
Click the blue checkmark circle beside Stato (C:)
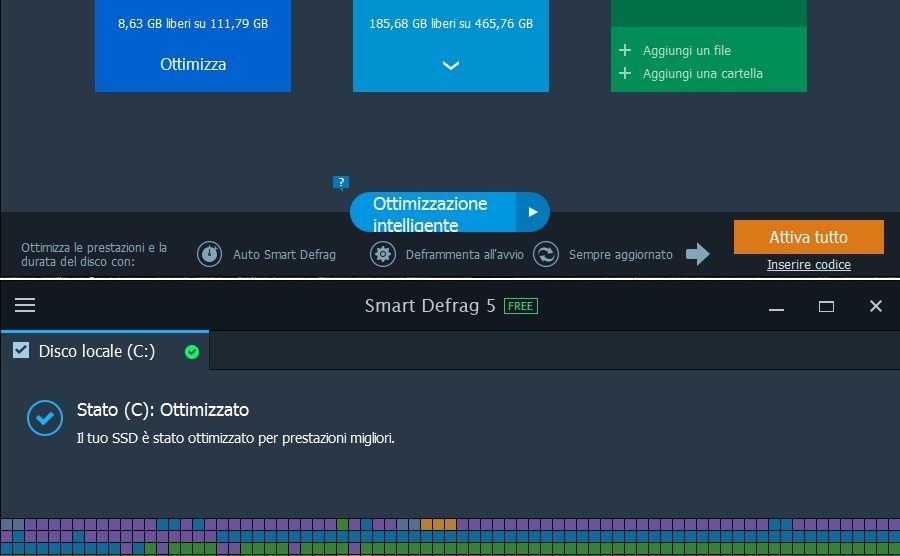click(45, 418)
